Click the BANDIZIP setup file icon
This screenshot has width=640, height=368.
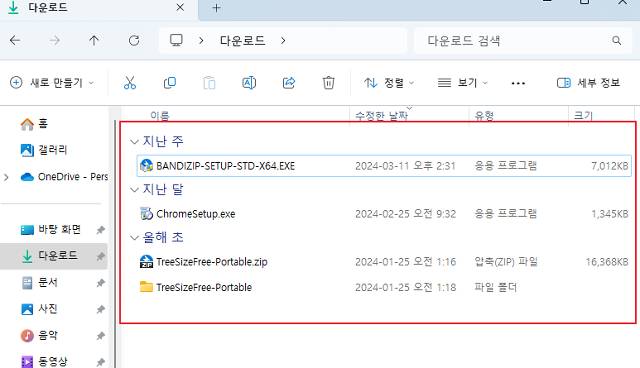pos(146,166)
